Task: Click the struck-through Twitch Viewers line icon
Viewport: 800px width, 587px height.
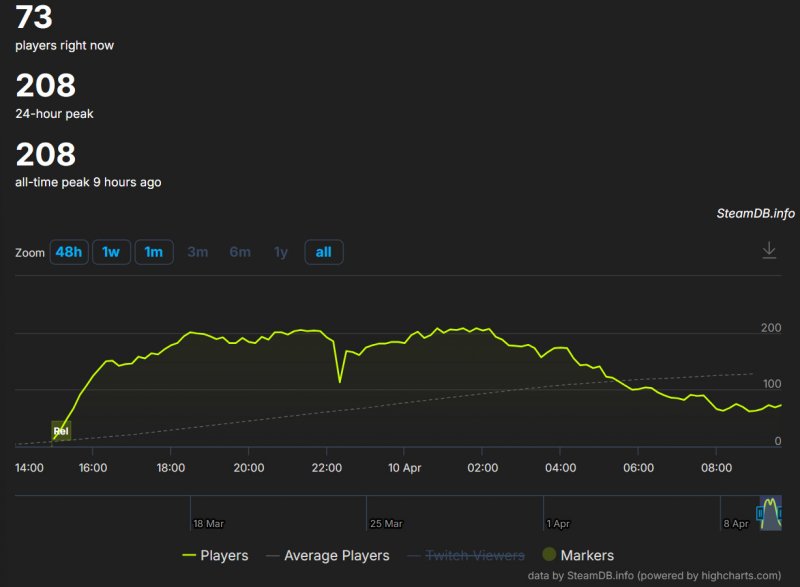Action: point(415,555)
